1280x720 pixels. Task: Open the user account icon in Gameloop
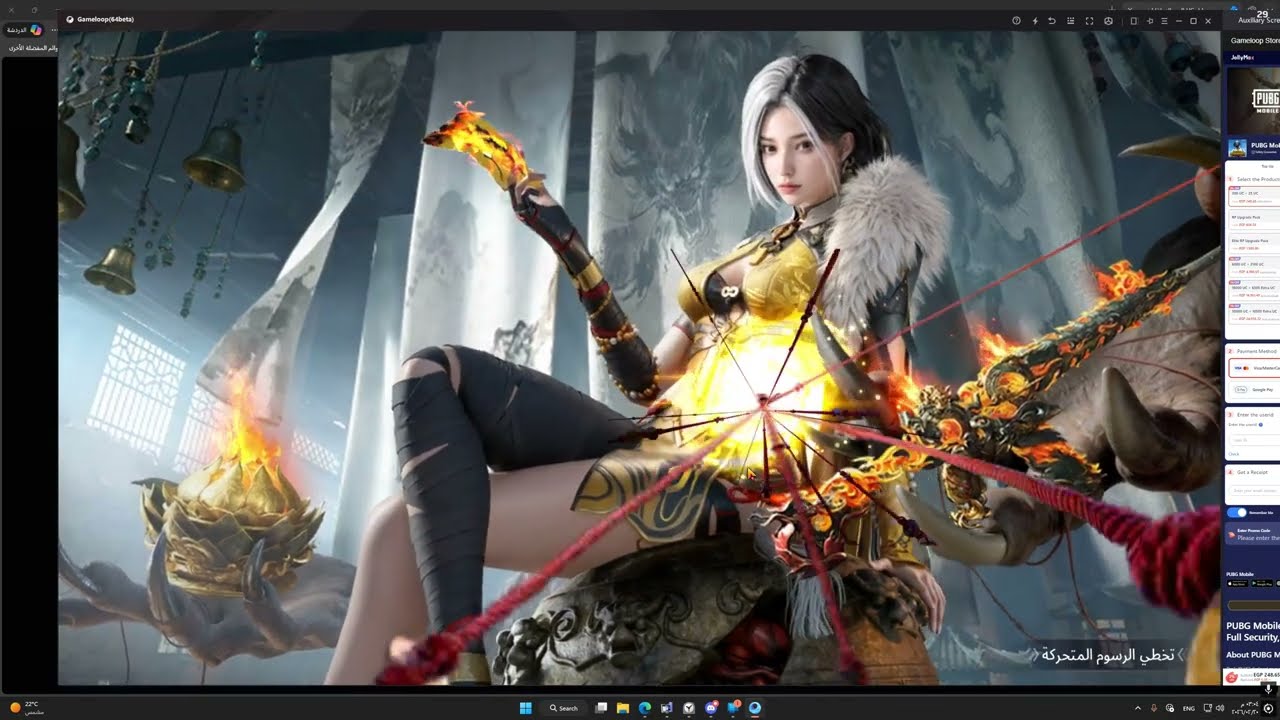[1108, 20]
